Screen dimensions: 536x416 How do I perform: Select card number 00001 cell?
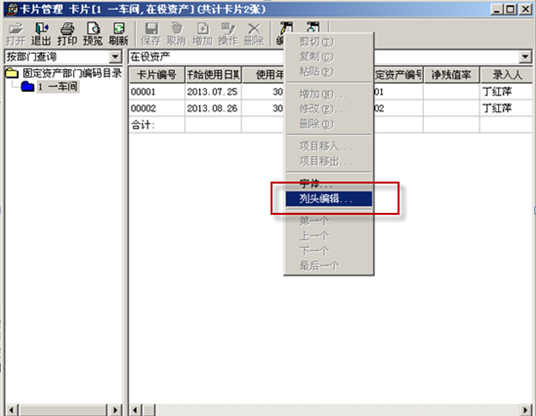tap(157, 92)
